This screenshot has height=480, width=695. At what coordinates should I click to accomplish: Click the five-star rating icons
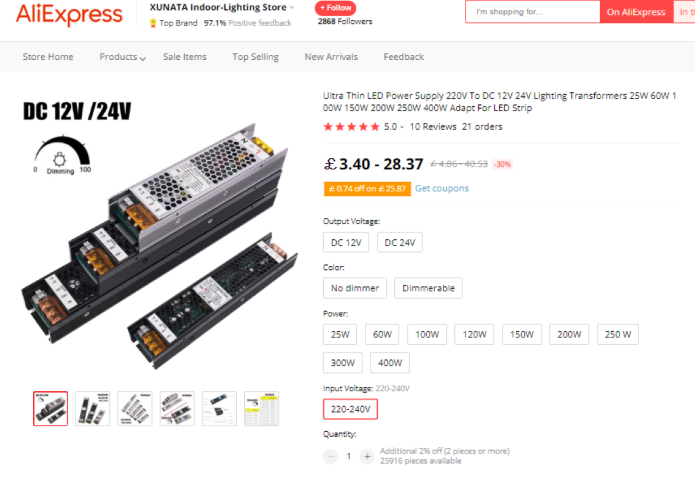point(351,127)
